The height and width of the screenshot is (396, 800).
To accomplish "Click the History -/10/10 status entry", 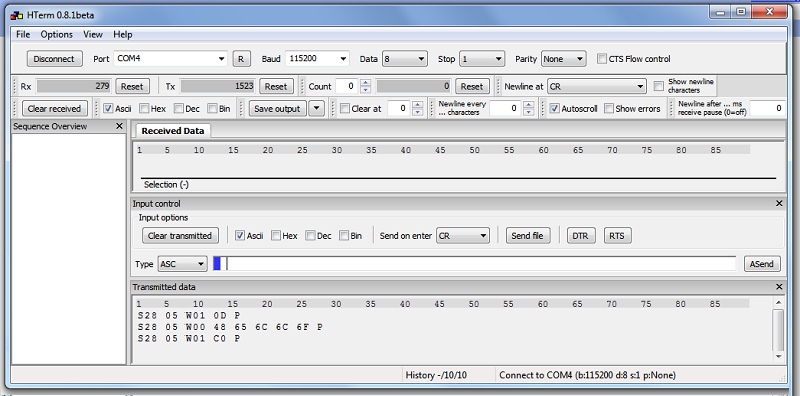I will (x=436, y=375).
